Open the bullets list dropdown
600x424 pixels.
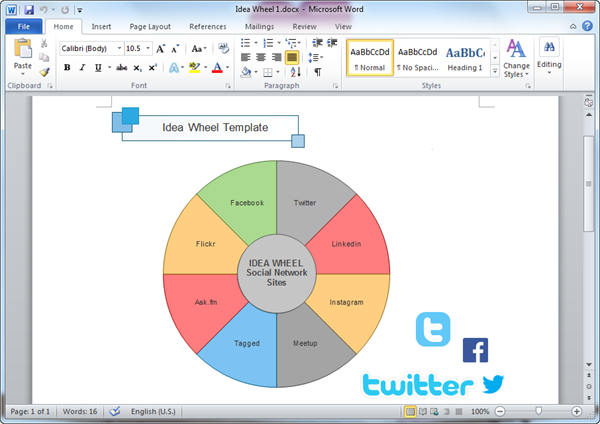[256, 43]
